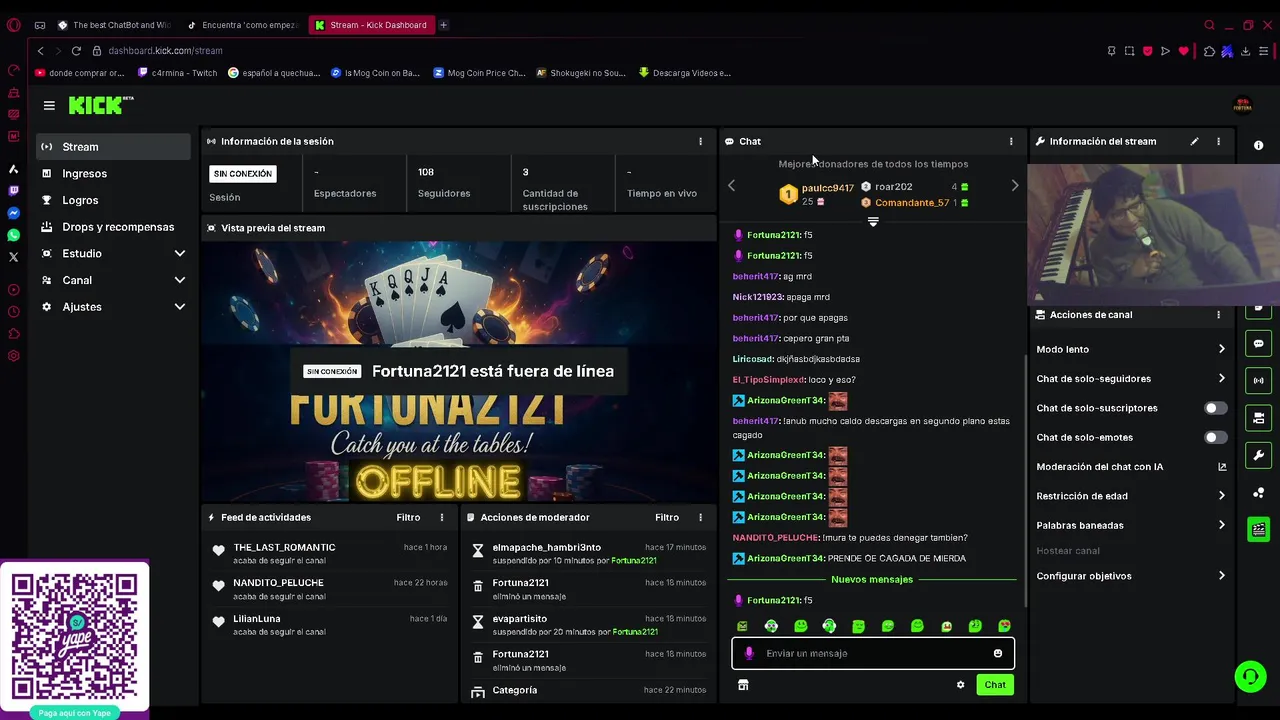Screen dimensions: 1280x720
Task: Click NANDITO_PELUCHE in activity feed
Action: 278,583
